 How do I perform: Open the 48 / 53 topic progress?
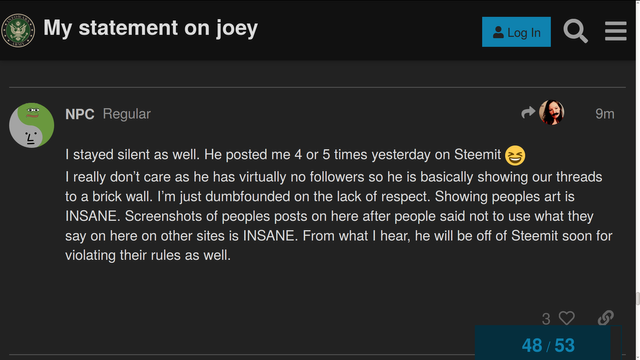pyautogui.click(x=548, y=345)
